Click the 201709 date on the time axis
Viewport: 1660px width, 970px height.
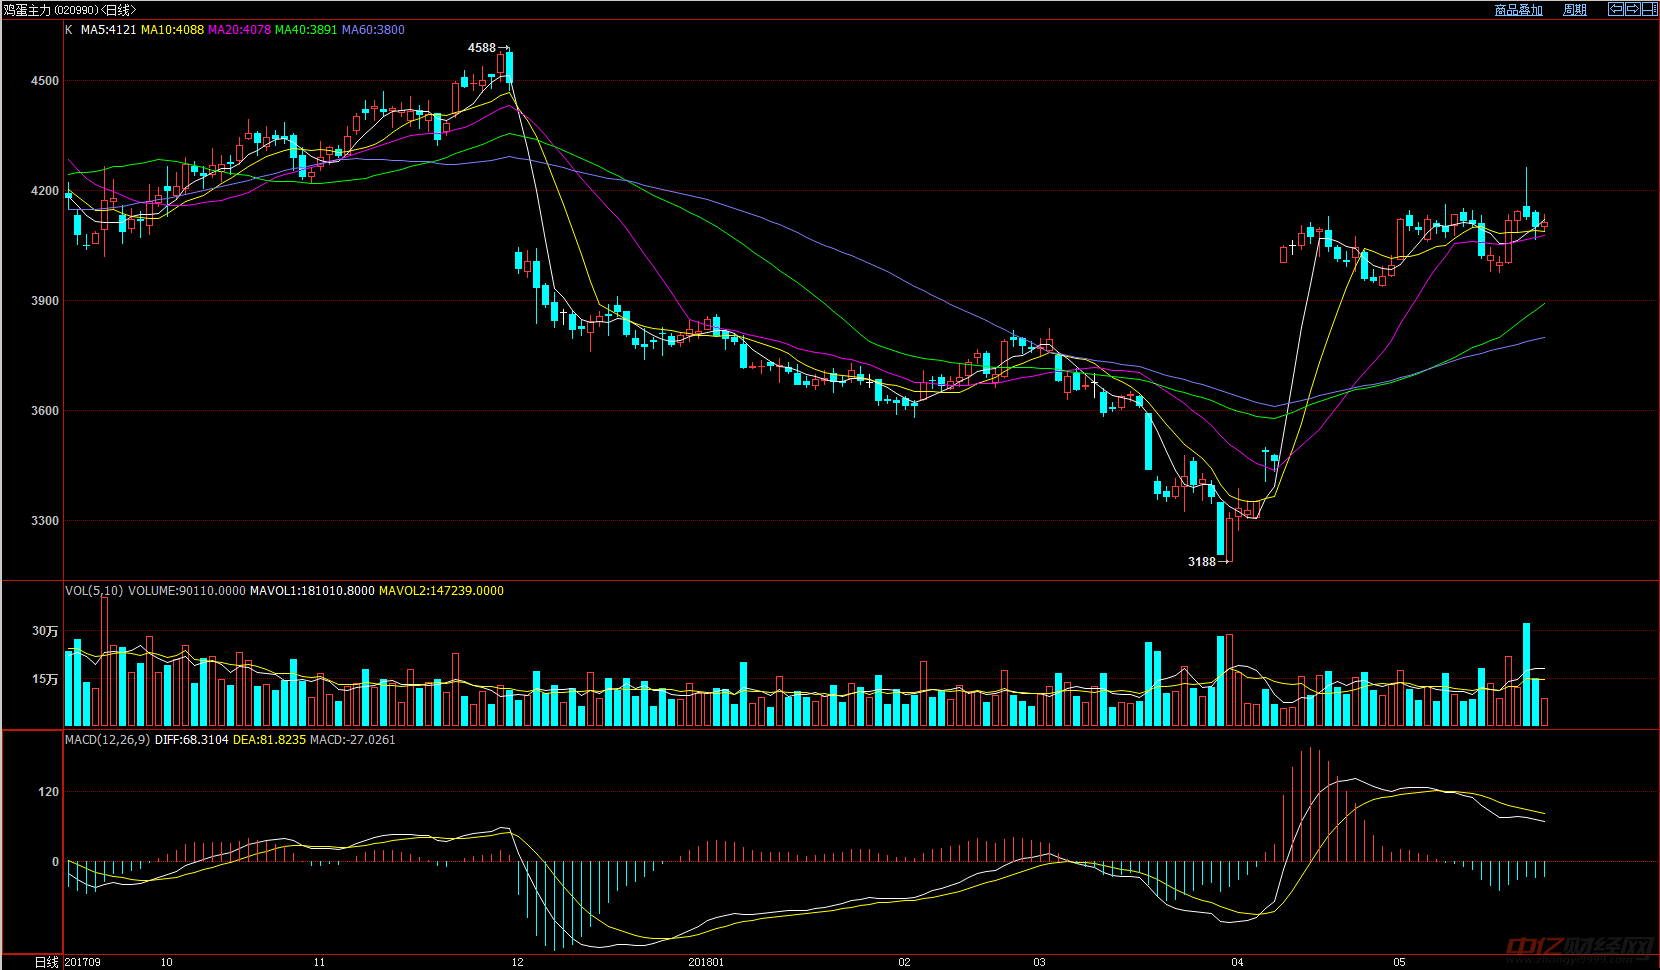pos(83,962)
